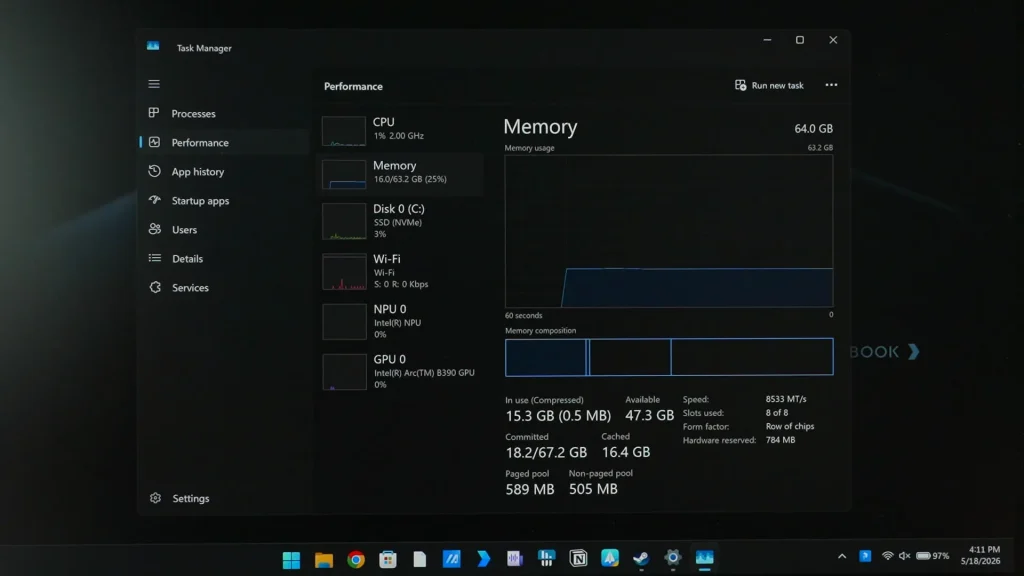Select the CPU performance graph

point(400,129)
